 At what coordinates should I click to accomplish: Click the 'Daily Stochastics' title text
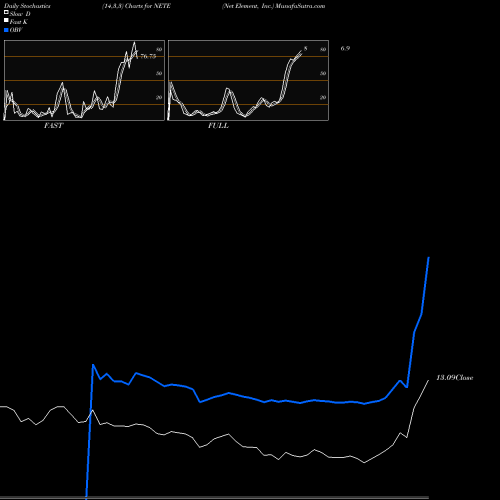coord(27,6)
